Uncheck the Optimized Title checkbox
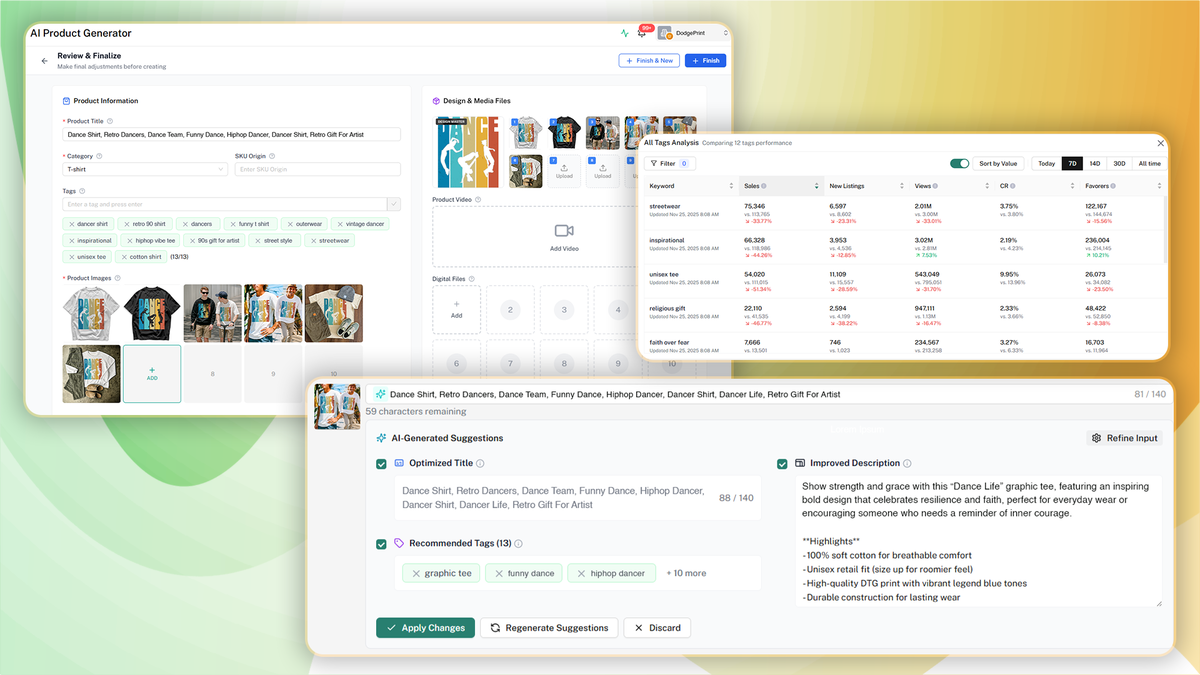 (x=381, y=463)
